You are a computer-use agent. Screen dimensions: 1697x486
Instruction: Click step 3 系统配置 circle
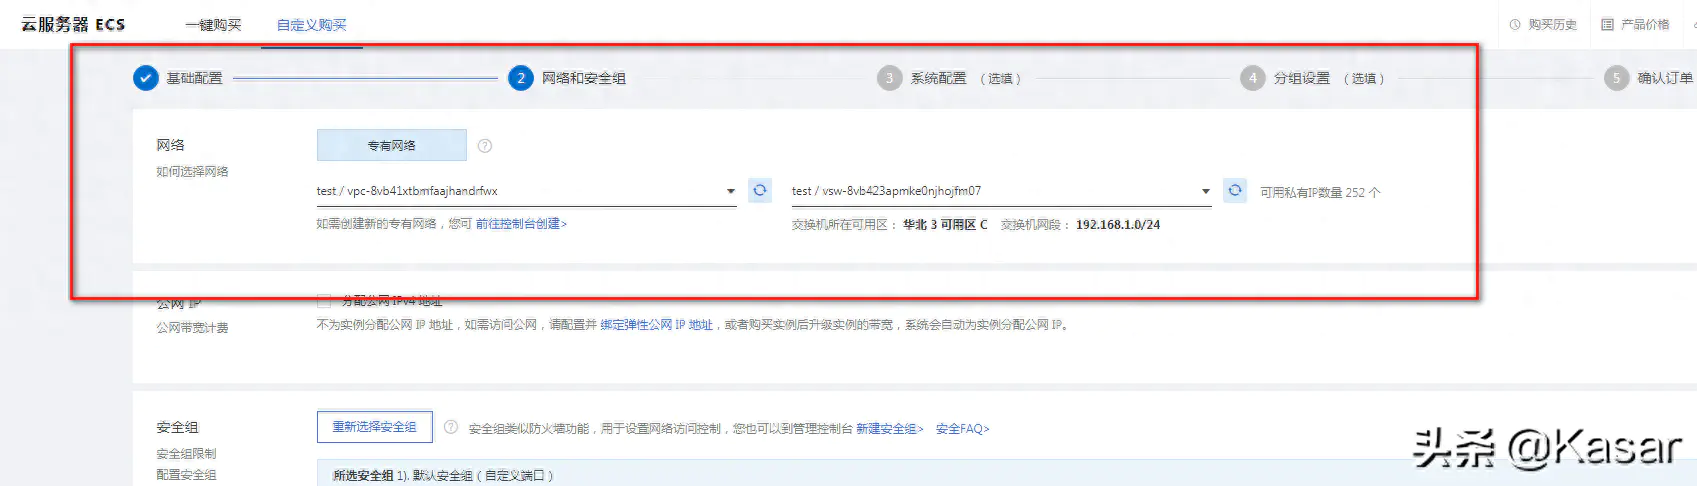click(889, 78)
